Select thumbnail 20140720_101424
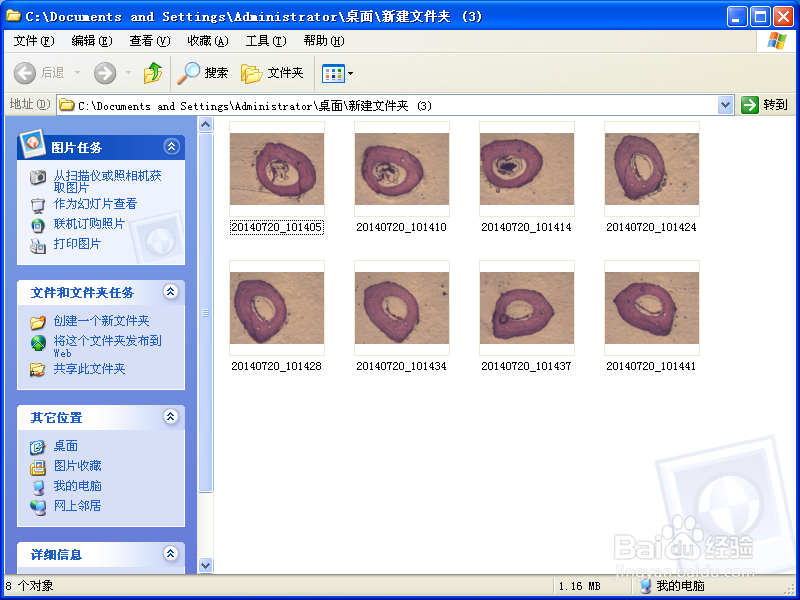 652,169
